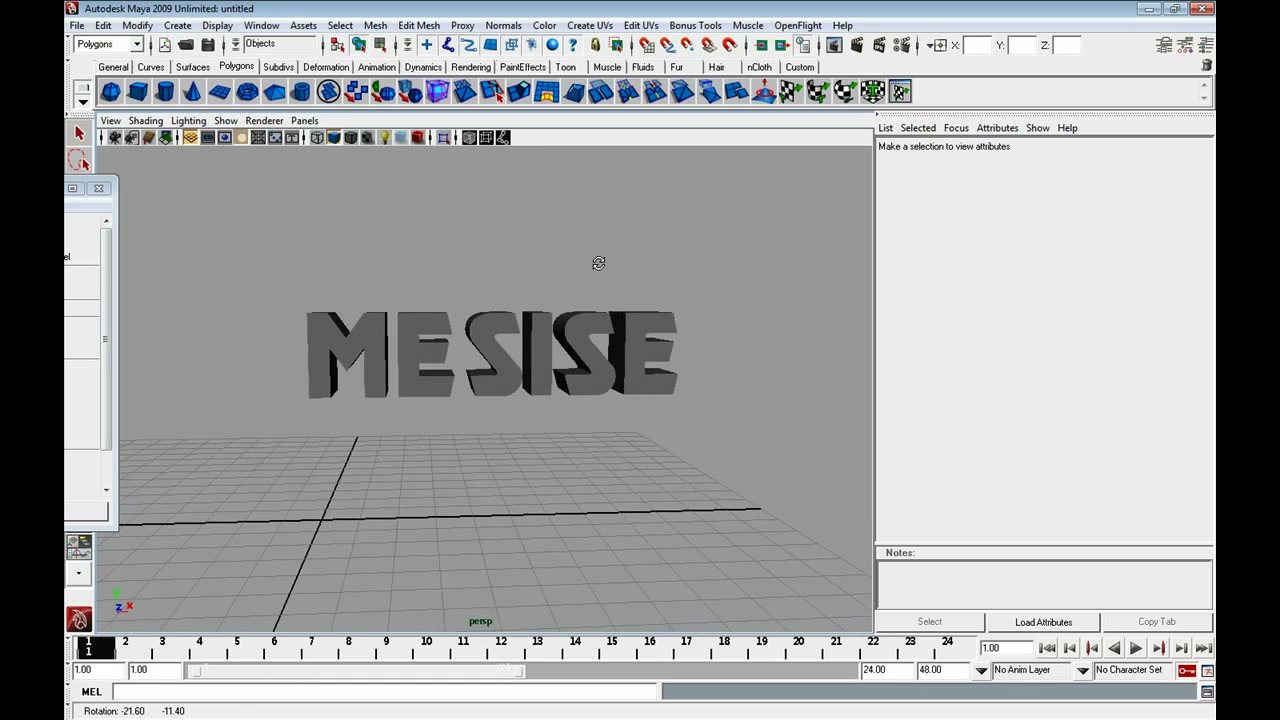
Task: Click the Notes text area
Action: point(1045,585)
